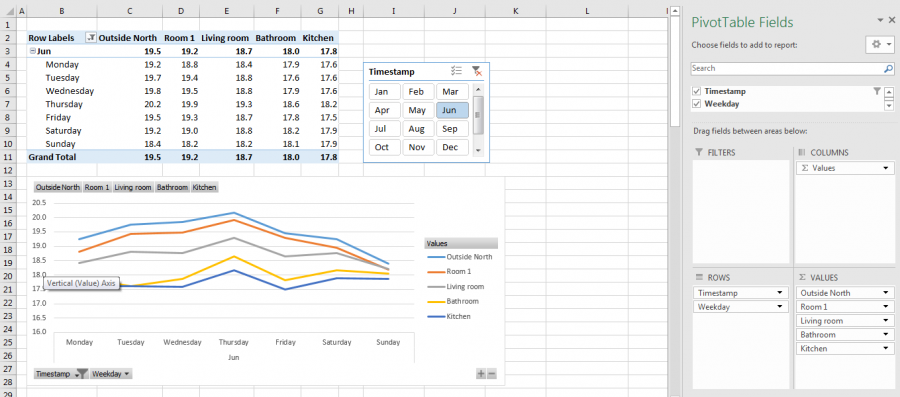Close the PivotTable Fields pane

pyautogui.click(x=891, y=20)
